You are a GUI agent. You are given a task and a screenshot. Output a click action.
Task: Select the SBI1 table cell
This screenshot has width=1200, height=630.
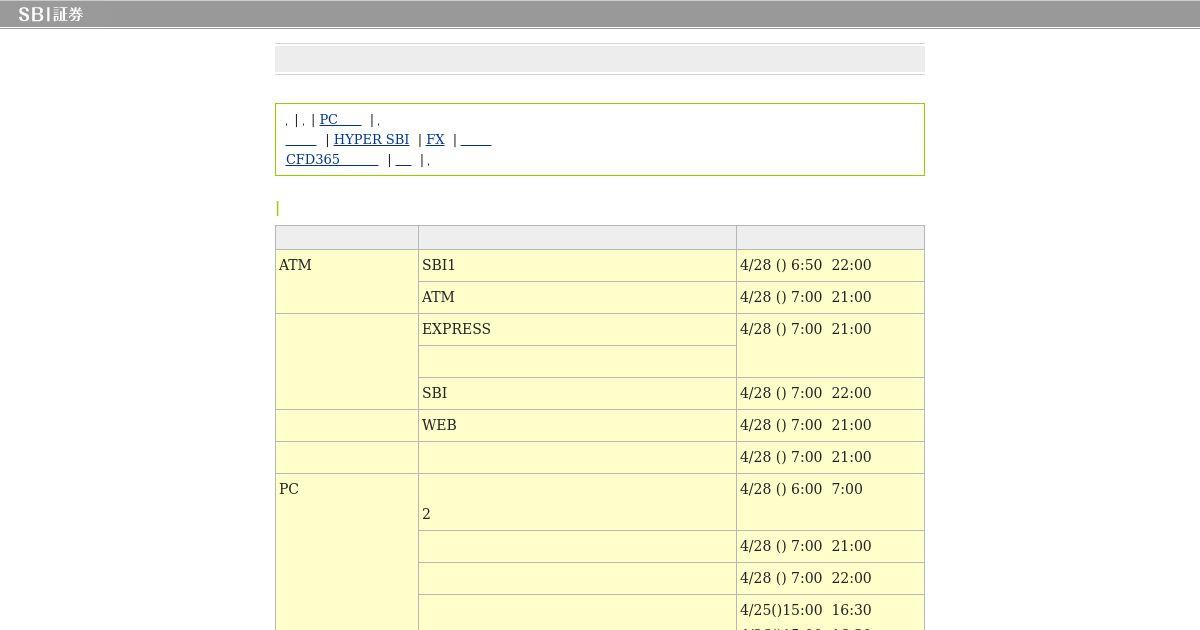[577, 265]
